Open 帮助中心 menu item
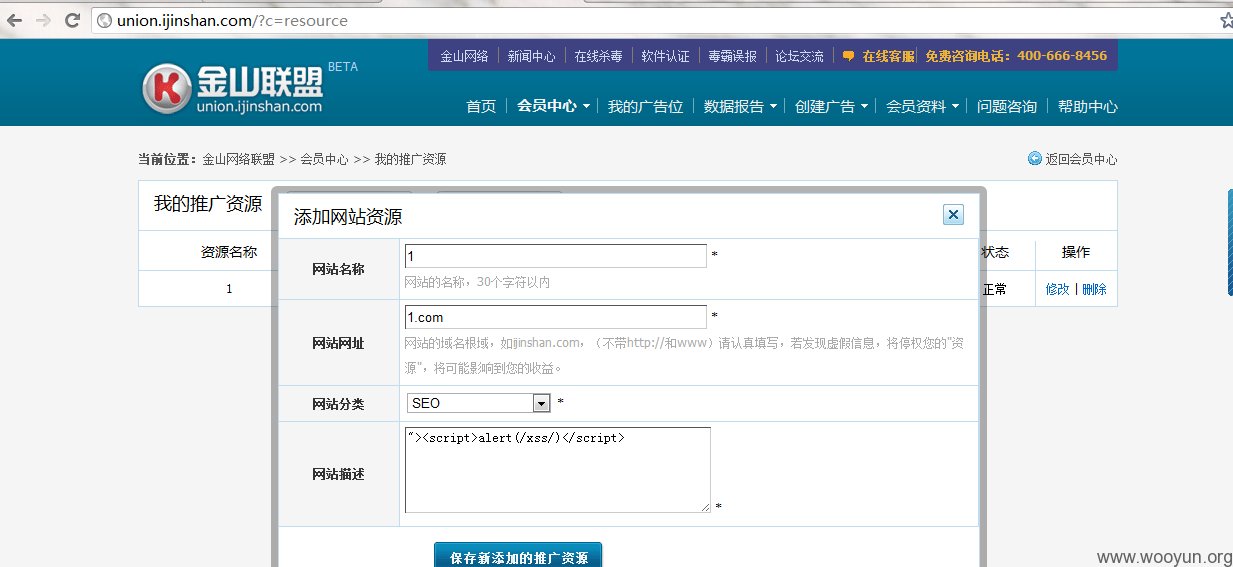The height and width of the screenshot is (567, 1233). [x=1088, y=106]
